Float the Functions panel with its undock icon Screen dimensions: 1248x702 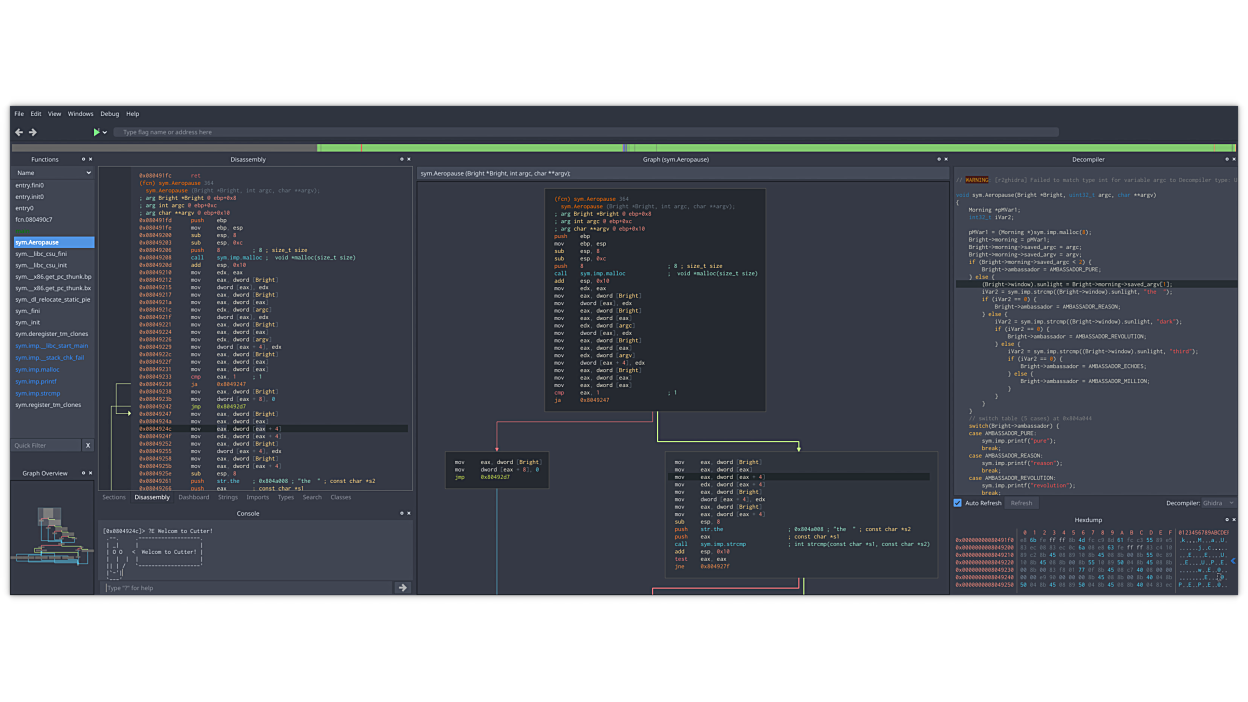tap(83, 159)
